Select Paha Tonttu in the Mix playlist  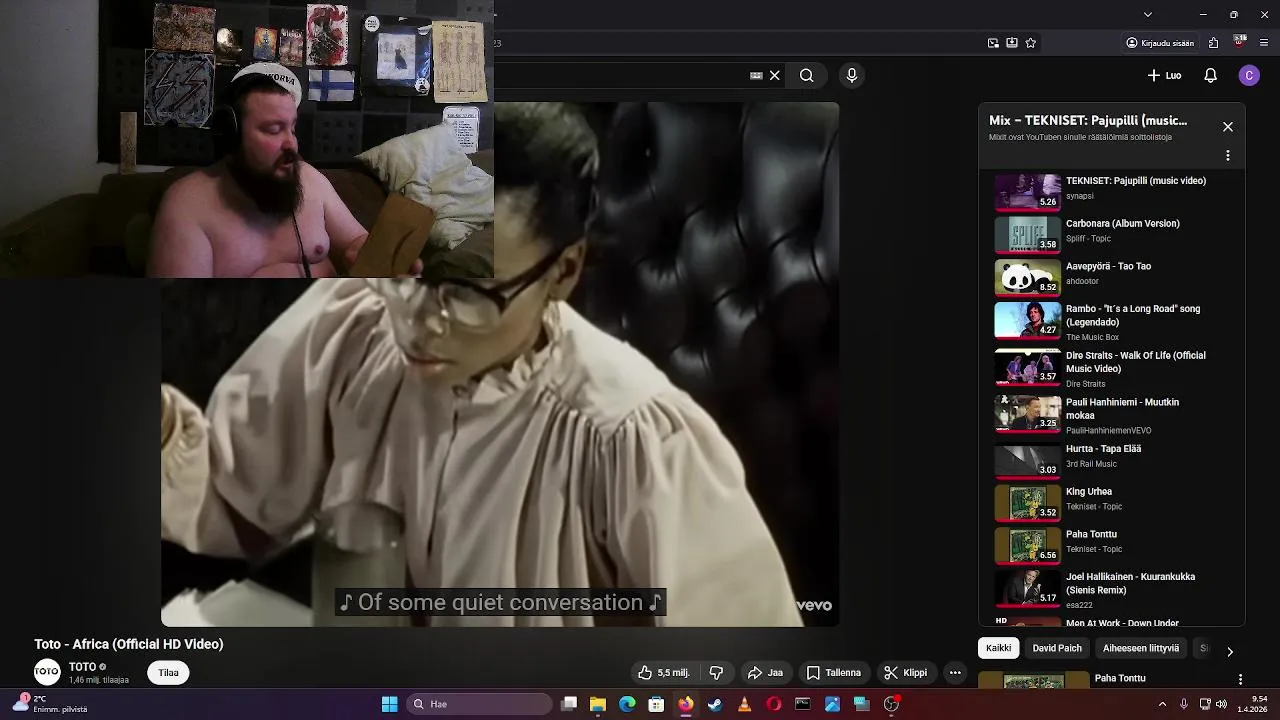1108,544
